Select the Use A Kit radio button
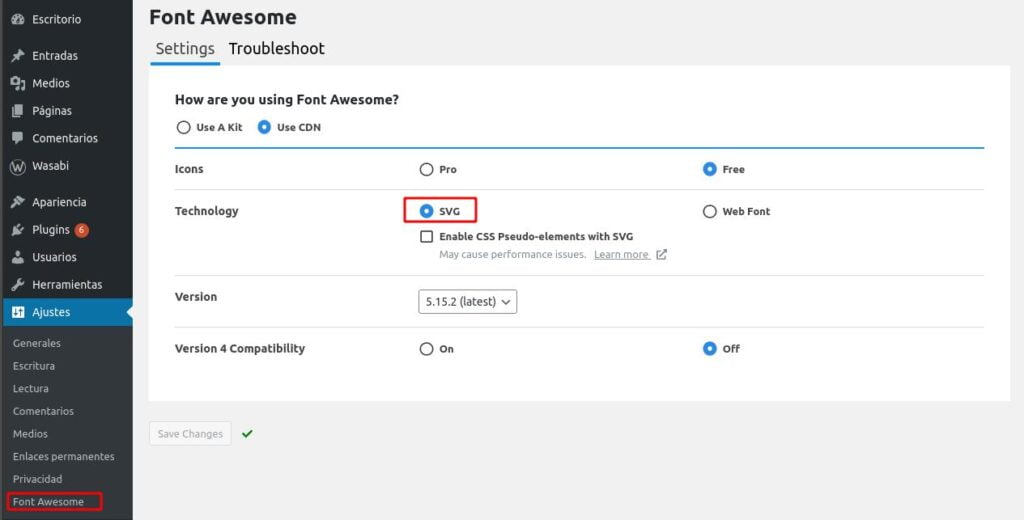This screenshot has height=520, width=1024. tap(184, 127)
